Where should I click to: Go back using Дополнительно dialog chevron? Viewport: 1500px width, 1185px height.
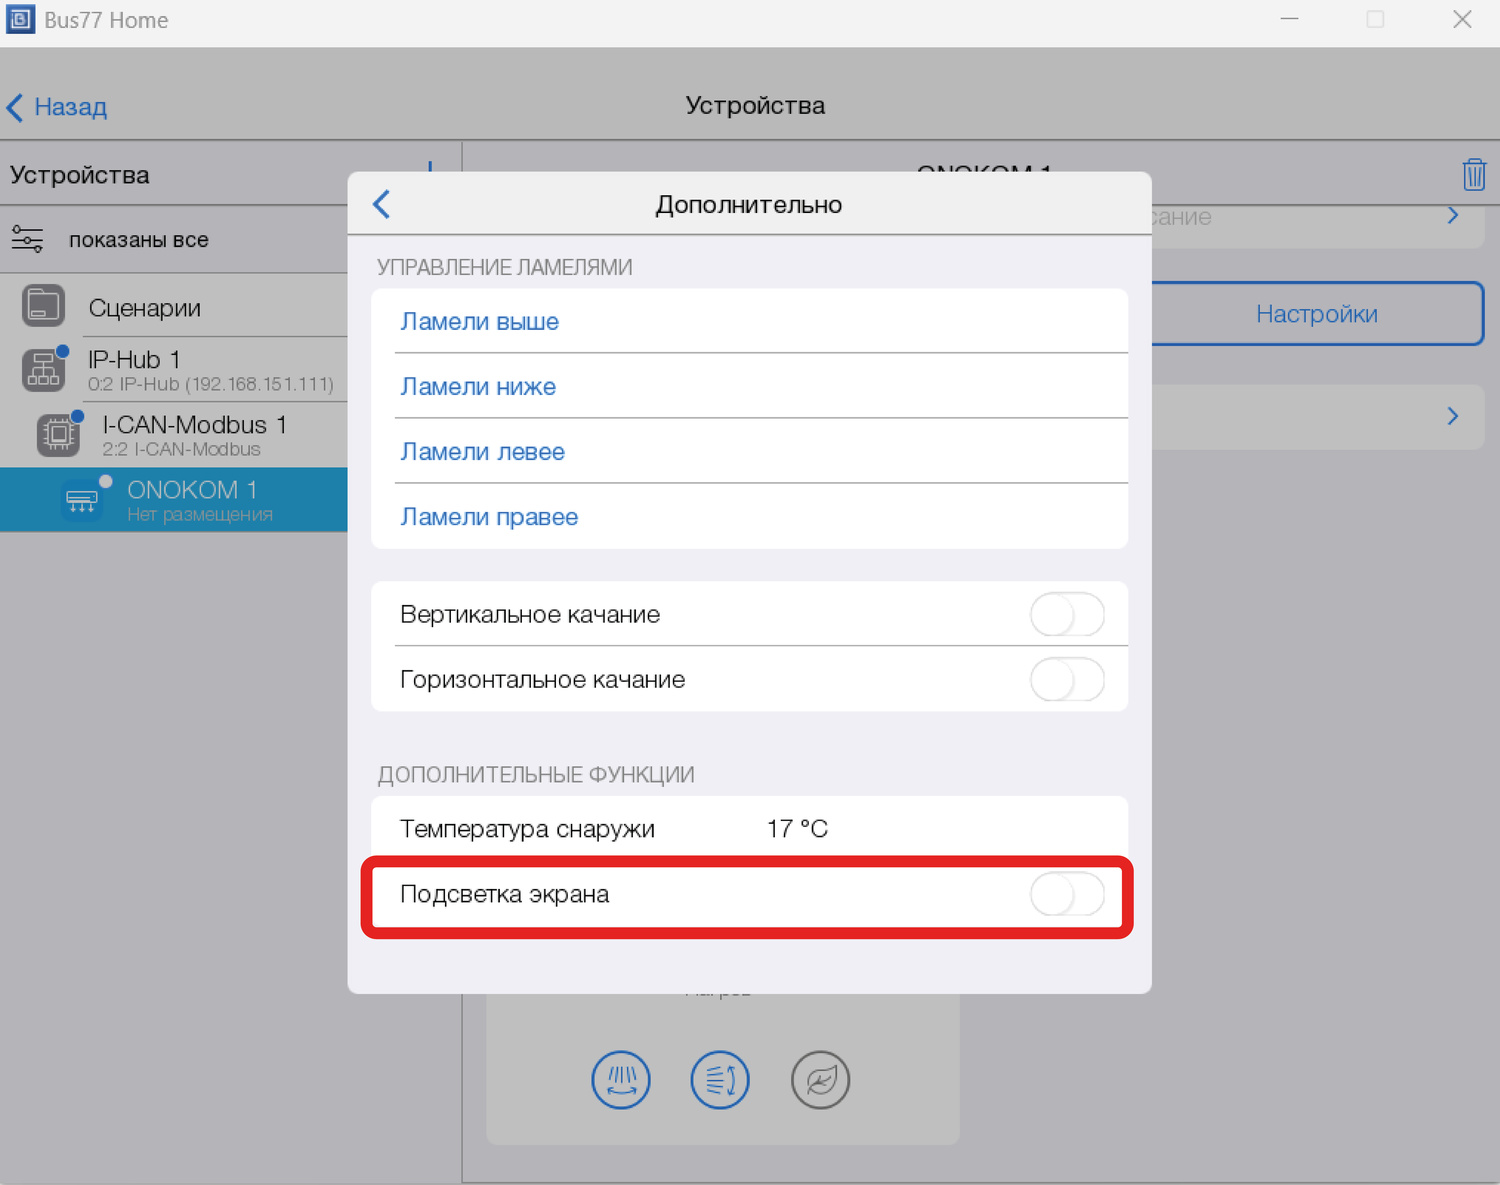pos(382,204)
